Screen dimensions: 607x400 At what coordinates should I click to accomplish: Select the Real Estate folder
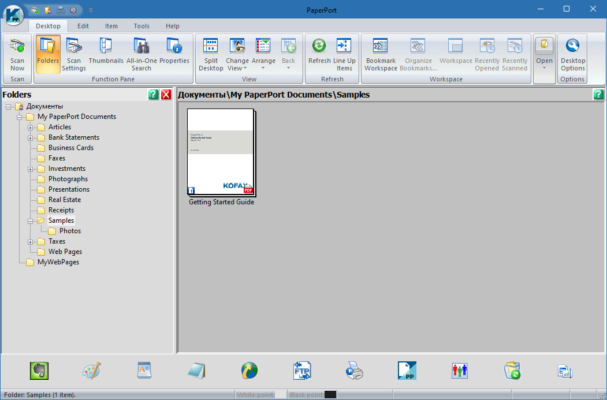pos(64,200)
